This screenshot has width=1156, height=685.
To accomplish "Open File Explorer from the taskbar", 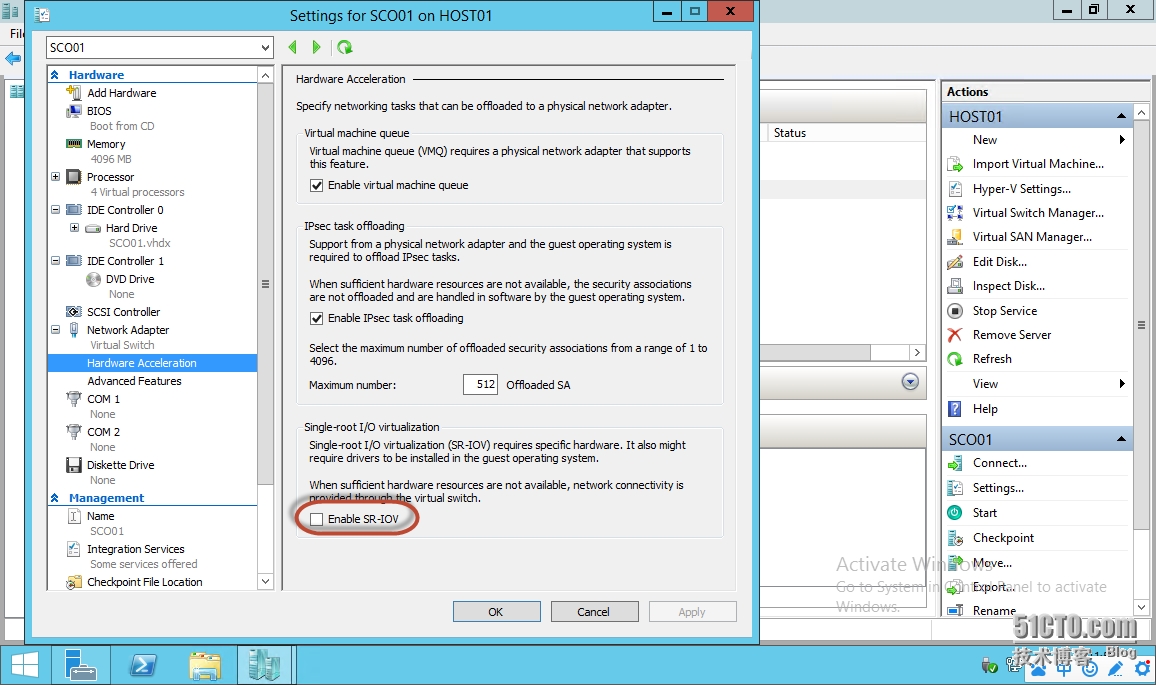I will click(x=205, y=665).
